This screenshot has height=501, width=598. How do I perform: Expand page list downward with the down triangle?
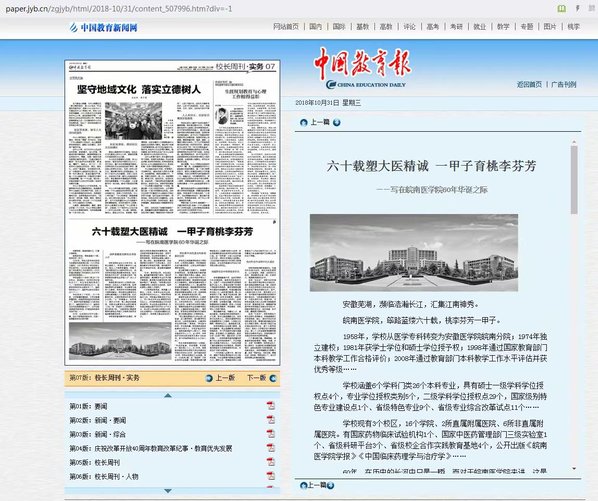point(168,491)
